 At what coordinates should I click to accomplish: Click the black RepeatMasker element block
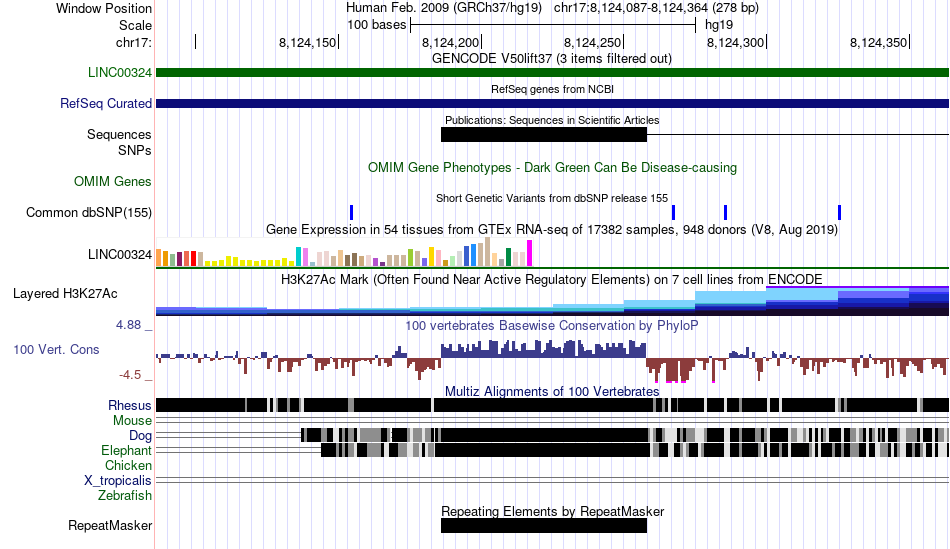(x=544, y=526)
